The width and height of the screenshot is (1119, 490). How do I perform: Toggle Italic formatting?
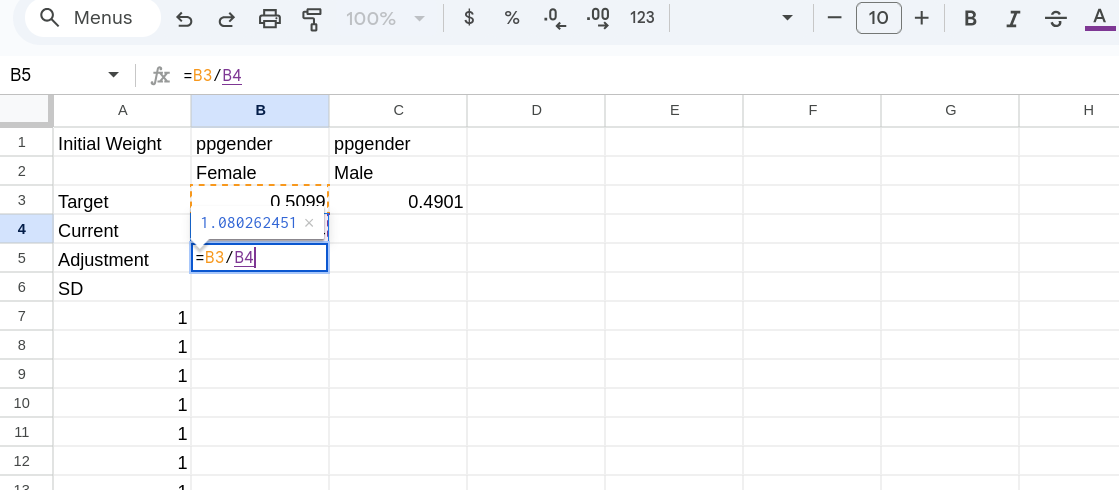pyautogui.click(x=1013, y=18)
